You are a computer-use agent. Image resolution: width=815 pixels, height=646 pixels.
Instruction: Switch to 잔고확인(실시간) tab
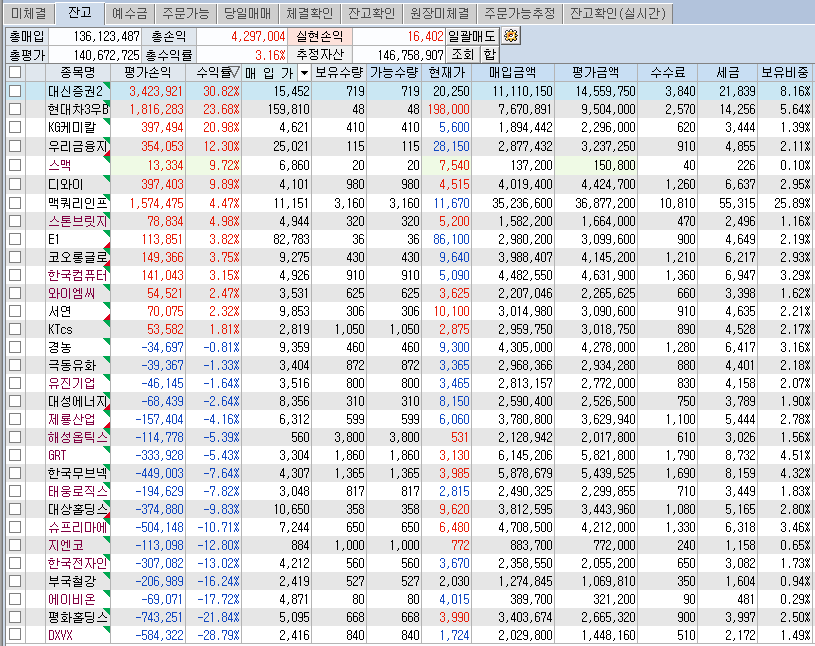(617, 13)
